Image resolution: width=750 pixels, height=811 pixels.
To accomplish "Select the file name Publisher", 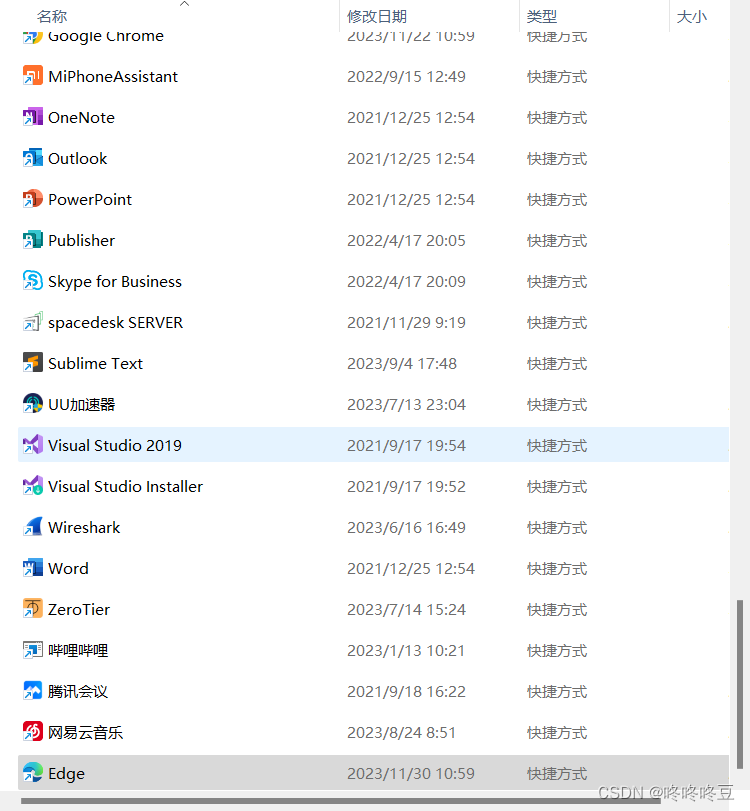I will click(x=81, y=241).
